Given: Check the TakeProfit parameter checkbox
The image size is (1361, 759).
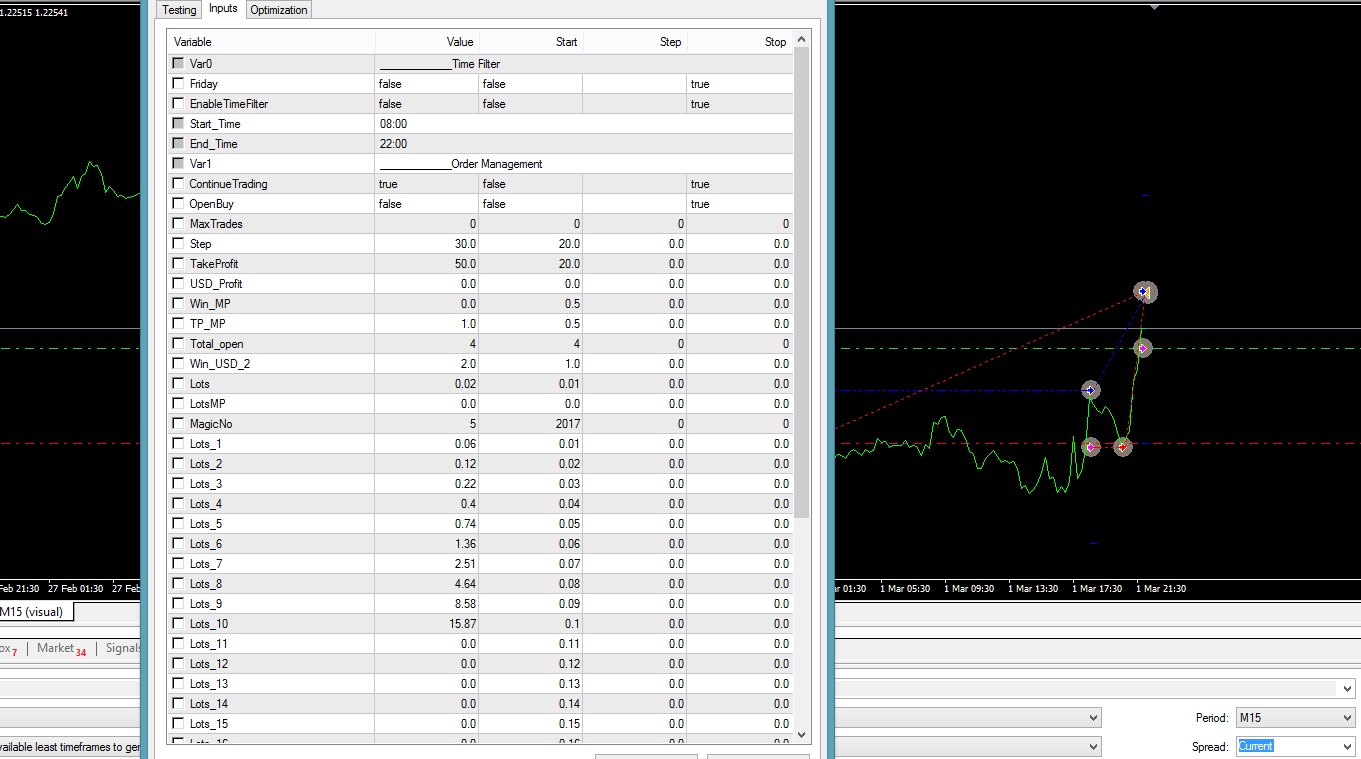Looking at the screenshot, I should 178,264.
